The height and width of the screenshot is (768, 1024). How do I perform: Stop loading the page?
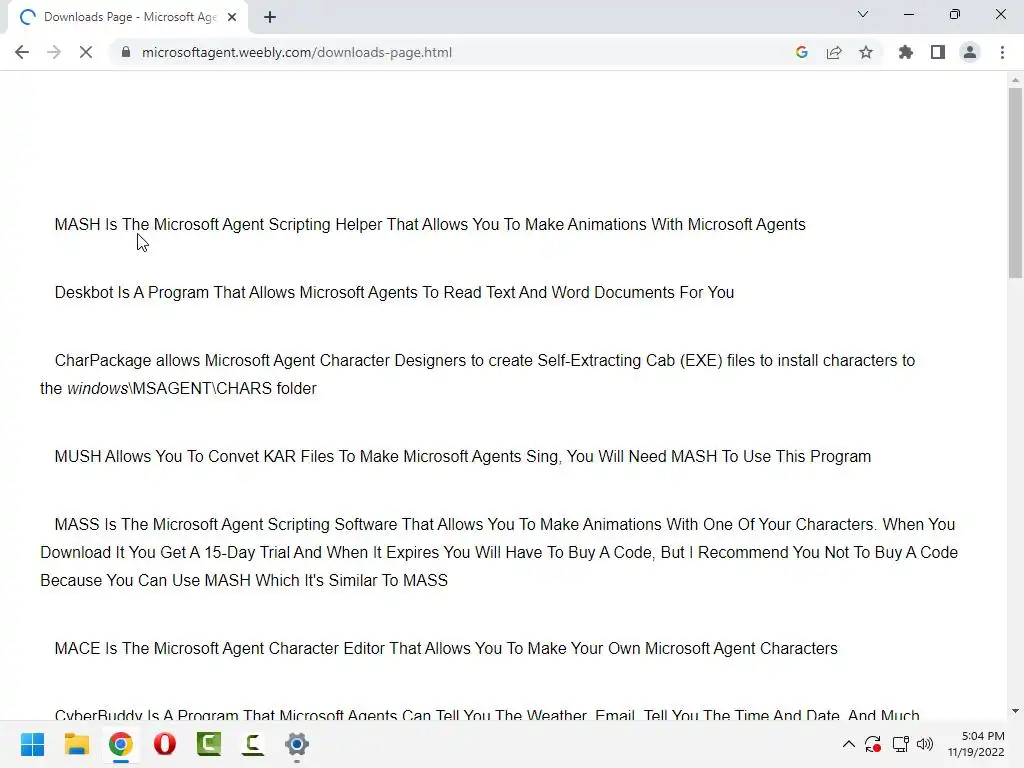(86, 52)
